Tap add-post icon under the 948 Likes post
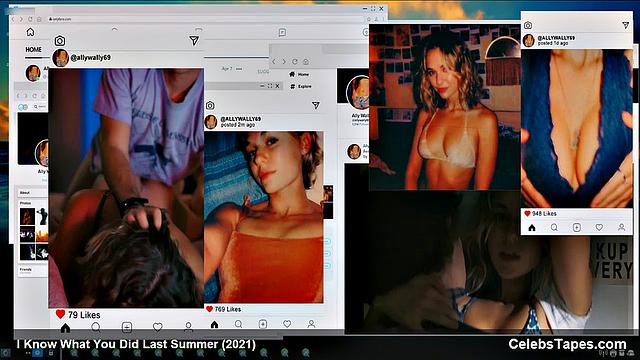640x360 pixels. pyautogui.click(x=577, y=227)
